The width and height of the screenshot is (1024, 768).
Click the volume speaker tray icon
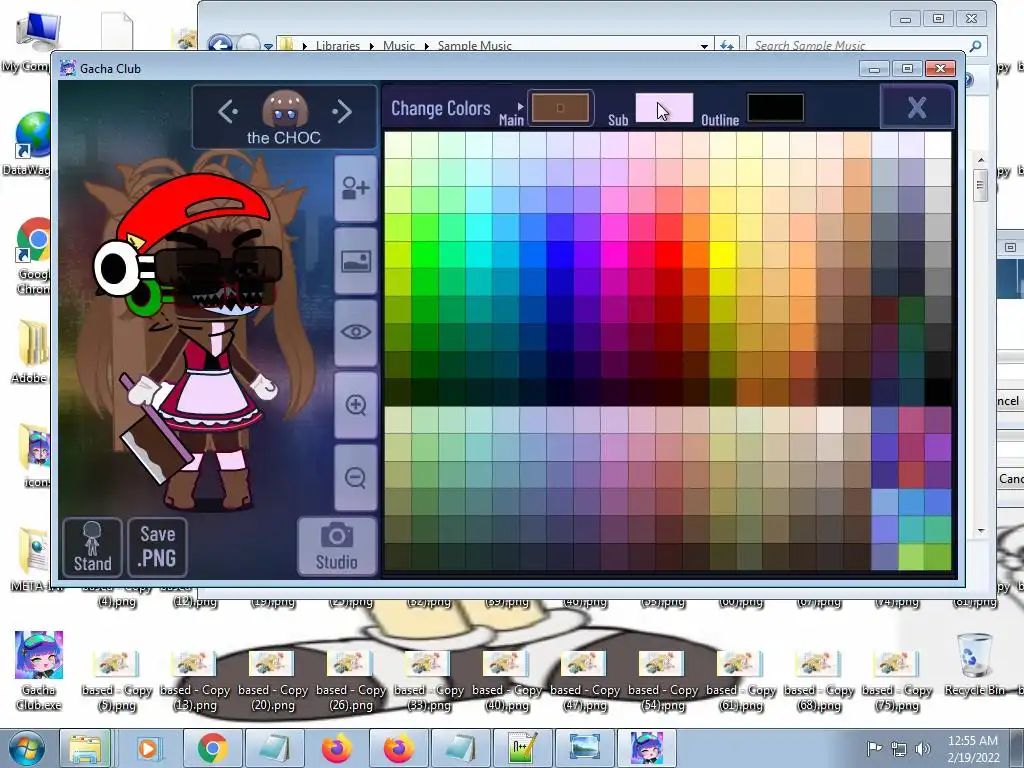point(922,748)
